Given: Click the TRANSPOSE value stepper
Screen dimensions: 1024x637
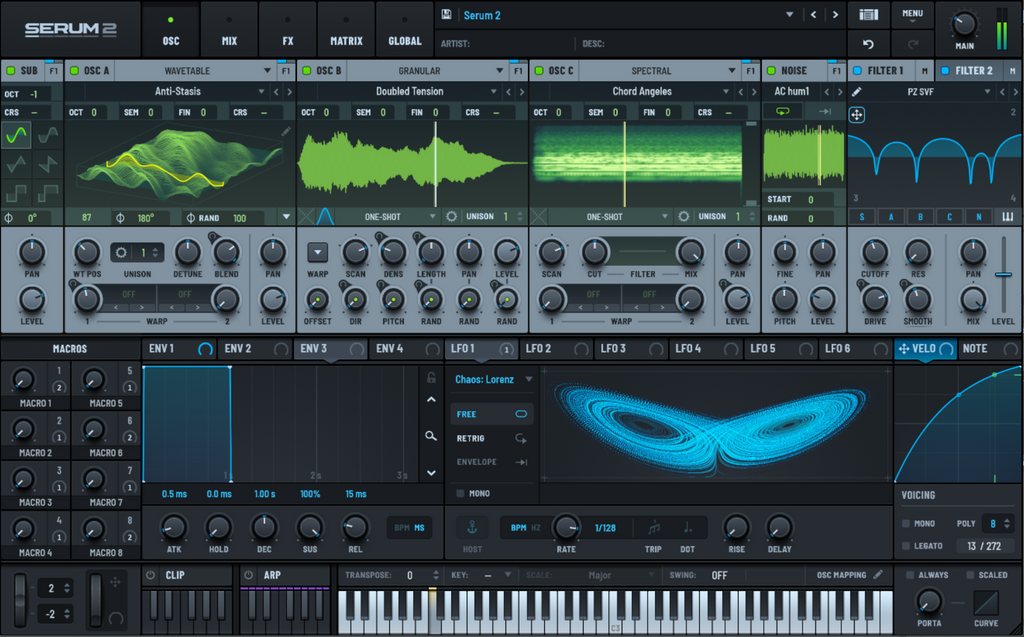Looking at the screenshot, I should coord(436,575).
